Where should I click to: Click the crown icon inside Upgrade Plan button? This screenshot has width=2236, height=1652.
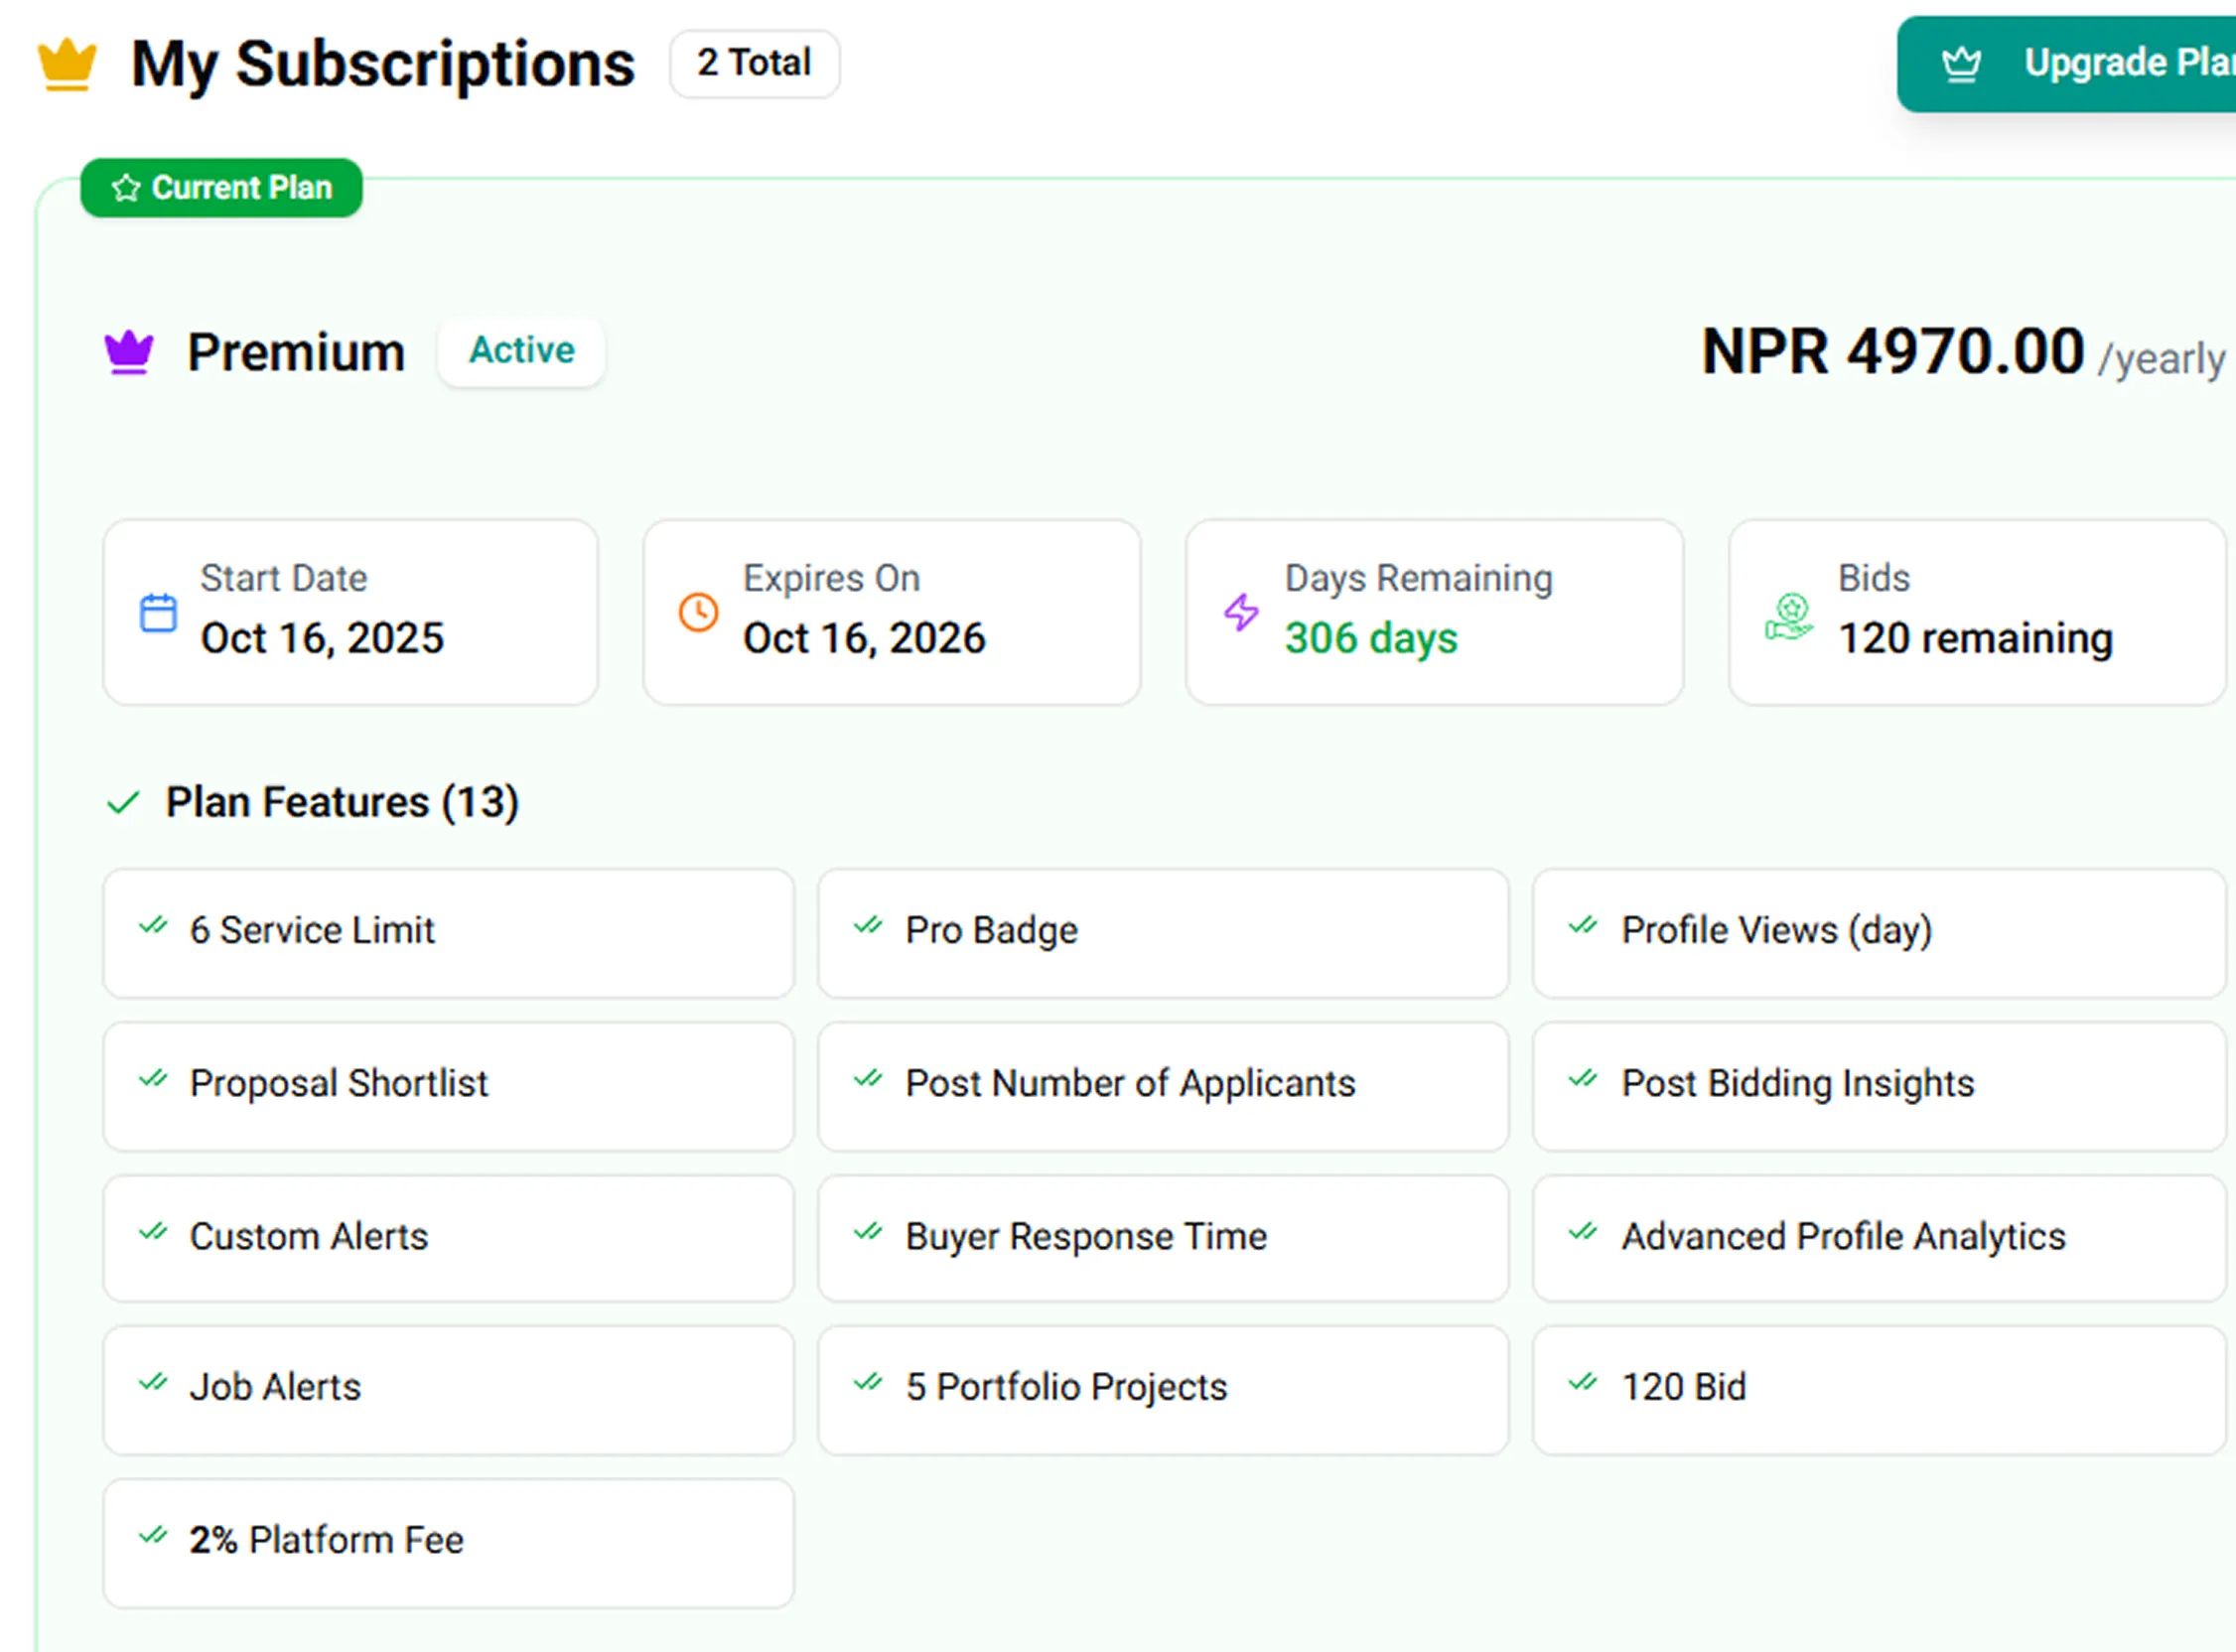pyautogui.click(x=1961, y=63)
